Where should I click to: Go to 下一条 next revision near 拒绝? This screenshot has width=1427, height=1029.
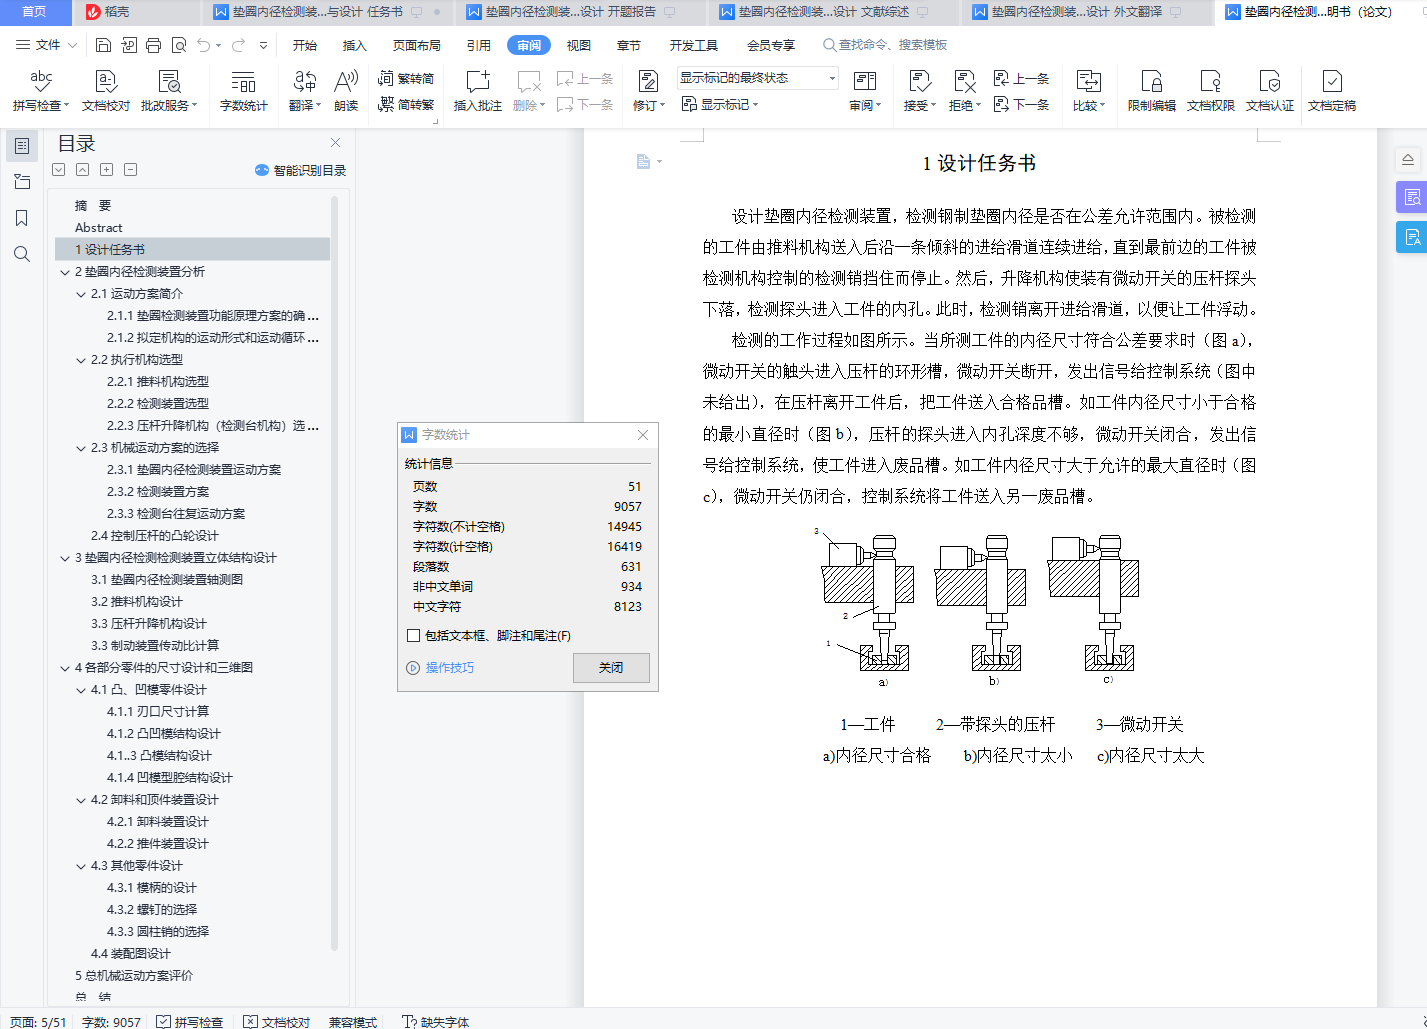1021,104
